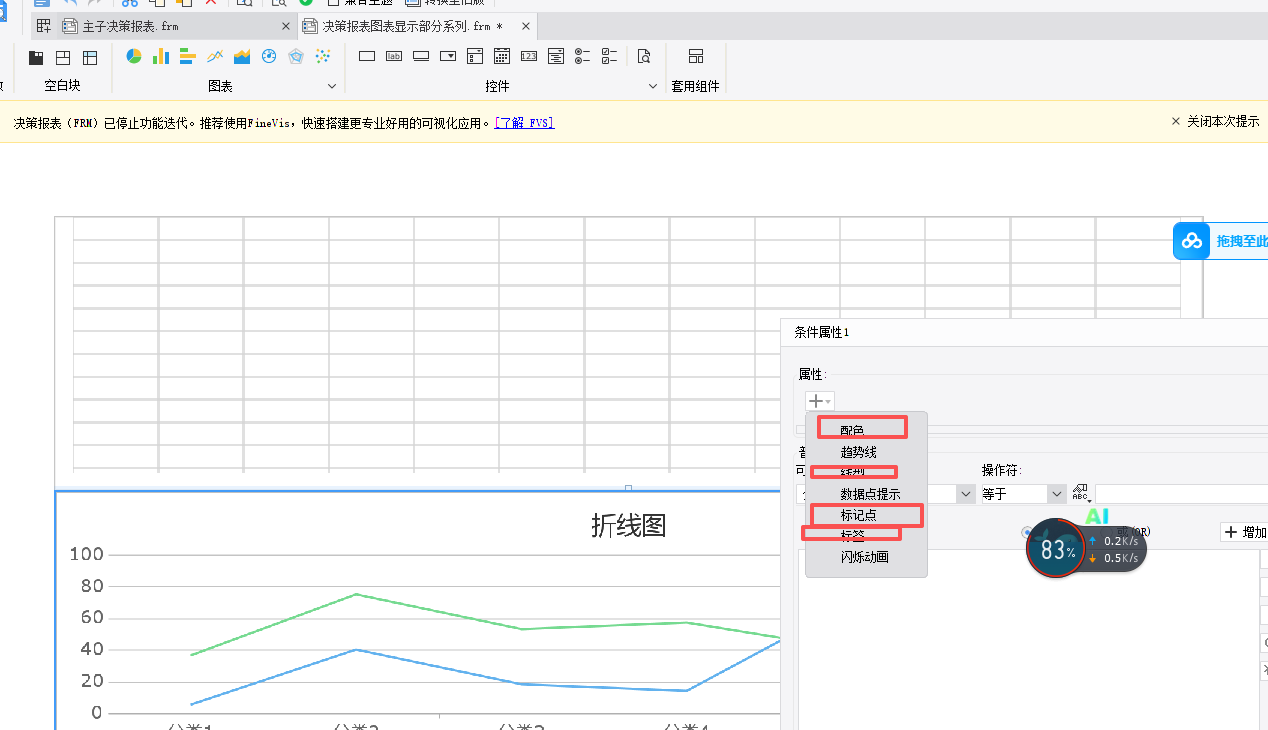Insert a horizontal bar chart component
Viewport: 1268px width, 730px height.
click(187, 56)
